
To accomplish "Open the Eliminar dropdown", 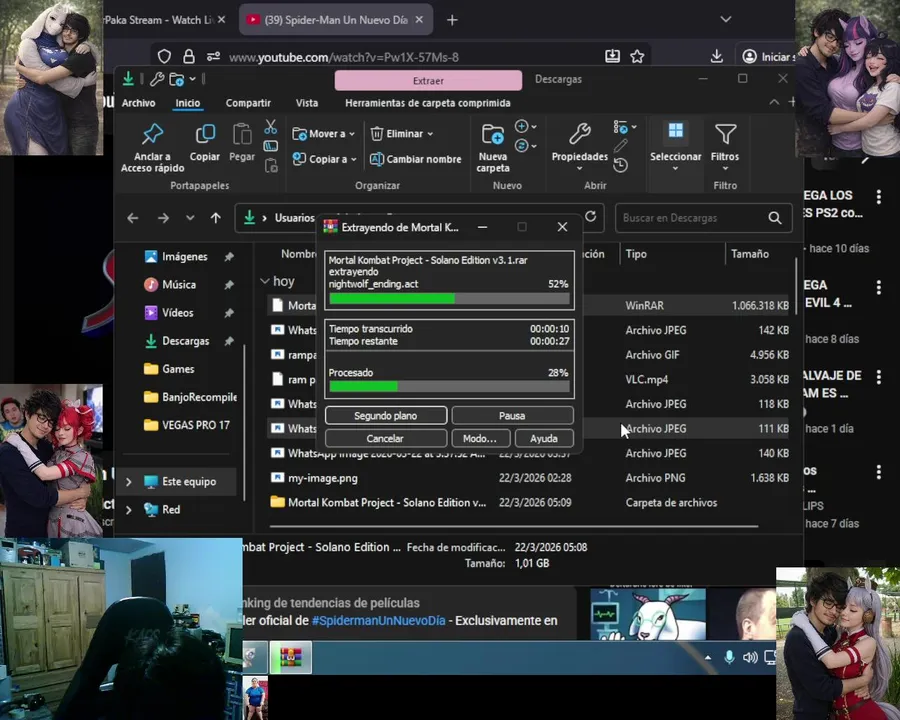I will pyautogui.click(x=401, y=134).
